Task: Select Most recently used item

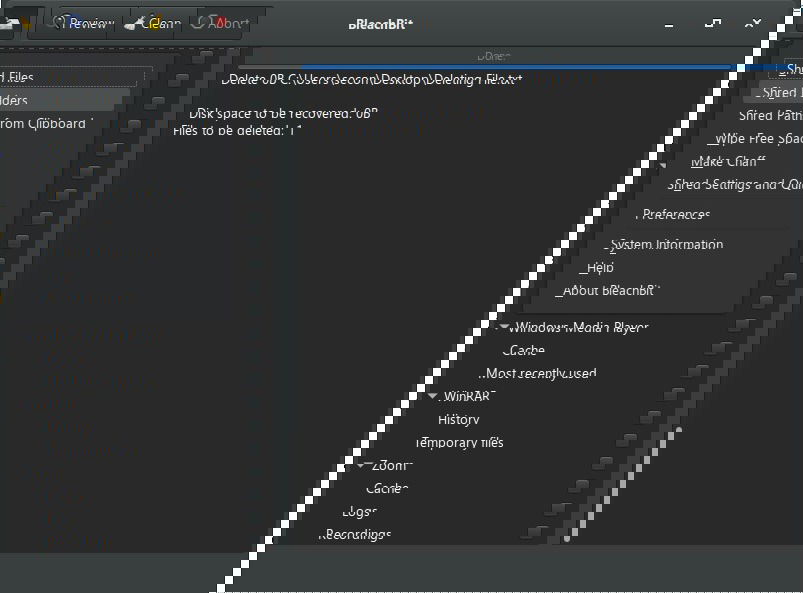Action: [538, 373]
